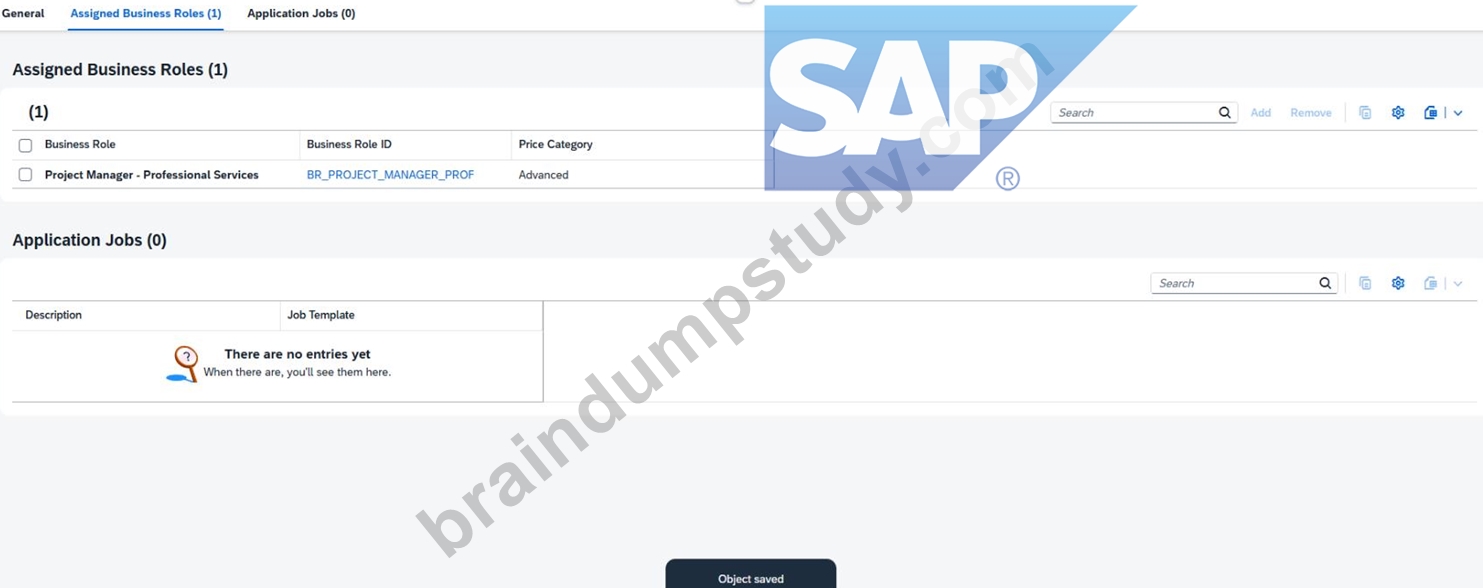
Task: Open the BR_PROJECT_MANAGER_PROF link
Action: click(x=390, y=175)
